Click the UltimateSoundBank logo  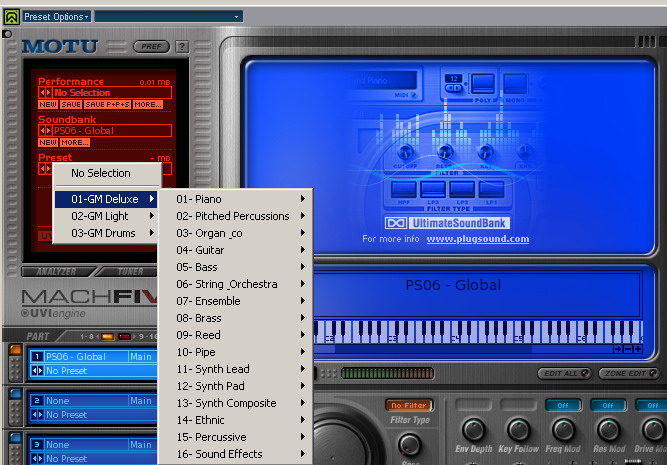click(x=447, y=223)
